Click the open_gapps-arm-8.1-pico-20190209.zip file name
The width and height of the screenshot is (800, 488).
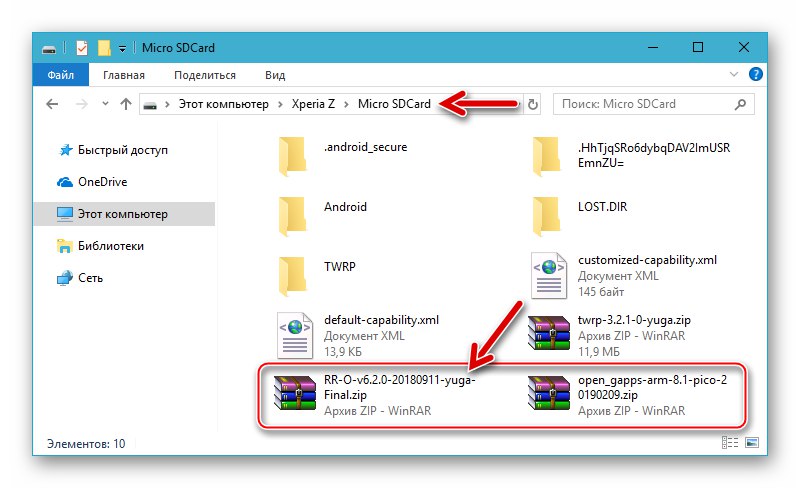(653, 387)
